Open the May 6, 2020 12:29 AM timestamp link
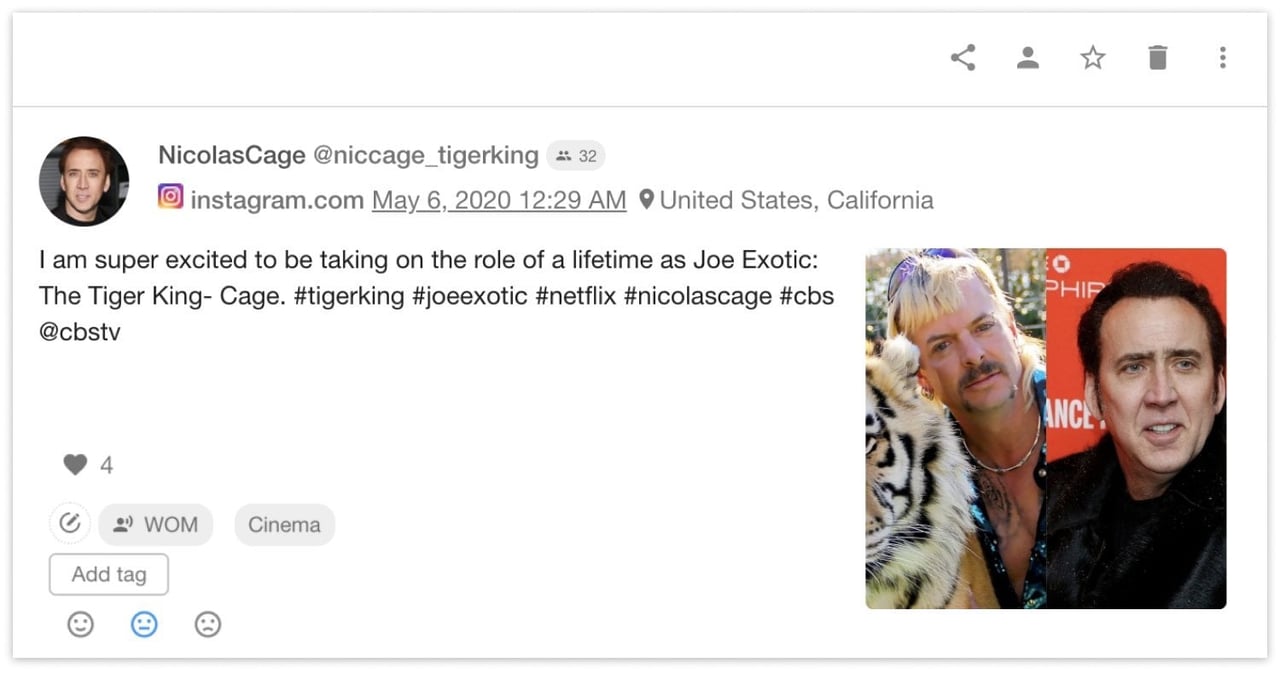 [499, 200]
